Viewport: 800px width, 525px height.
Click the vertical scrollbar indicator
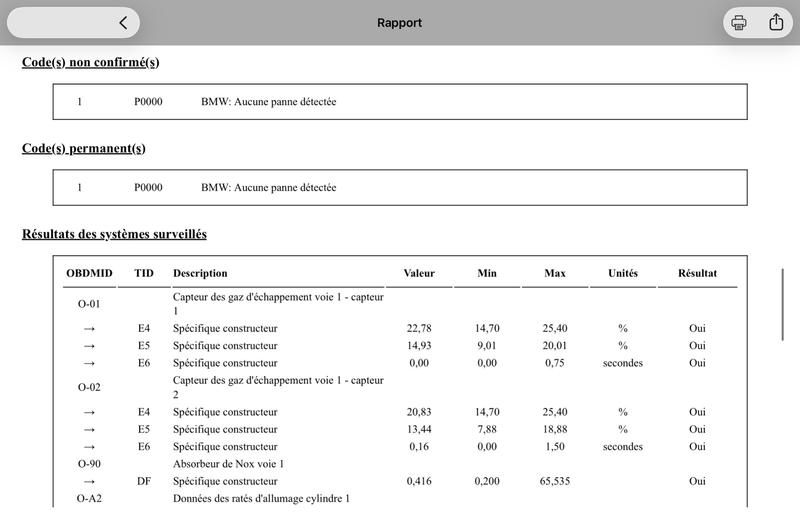pos(782,305)
